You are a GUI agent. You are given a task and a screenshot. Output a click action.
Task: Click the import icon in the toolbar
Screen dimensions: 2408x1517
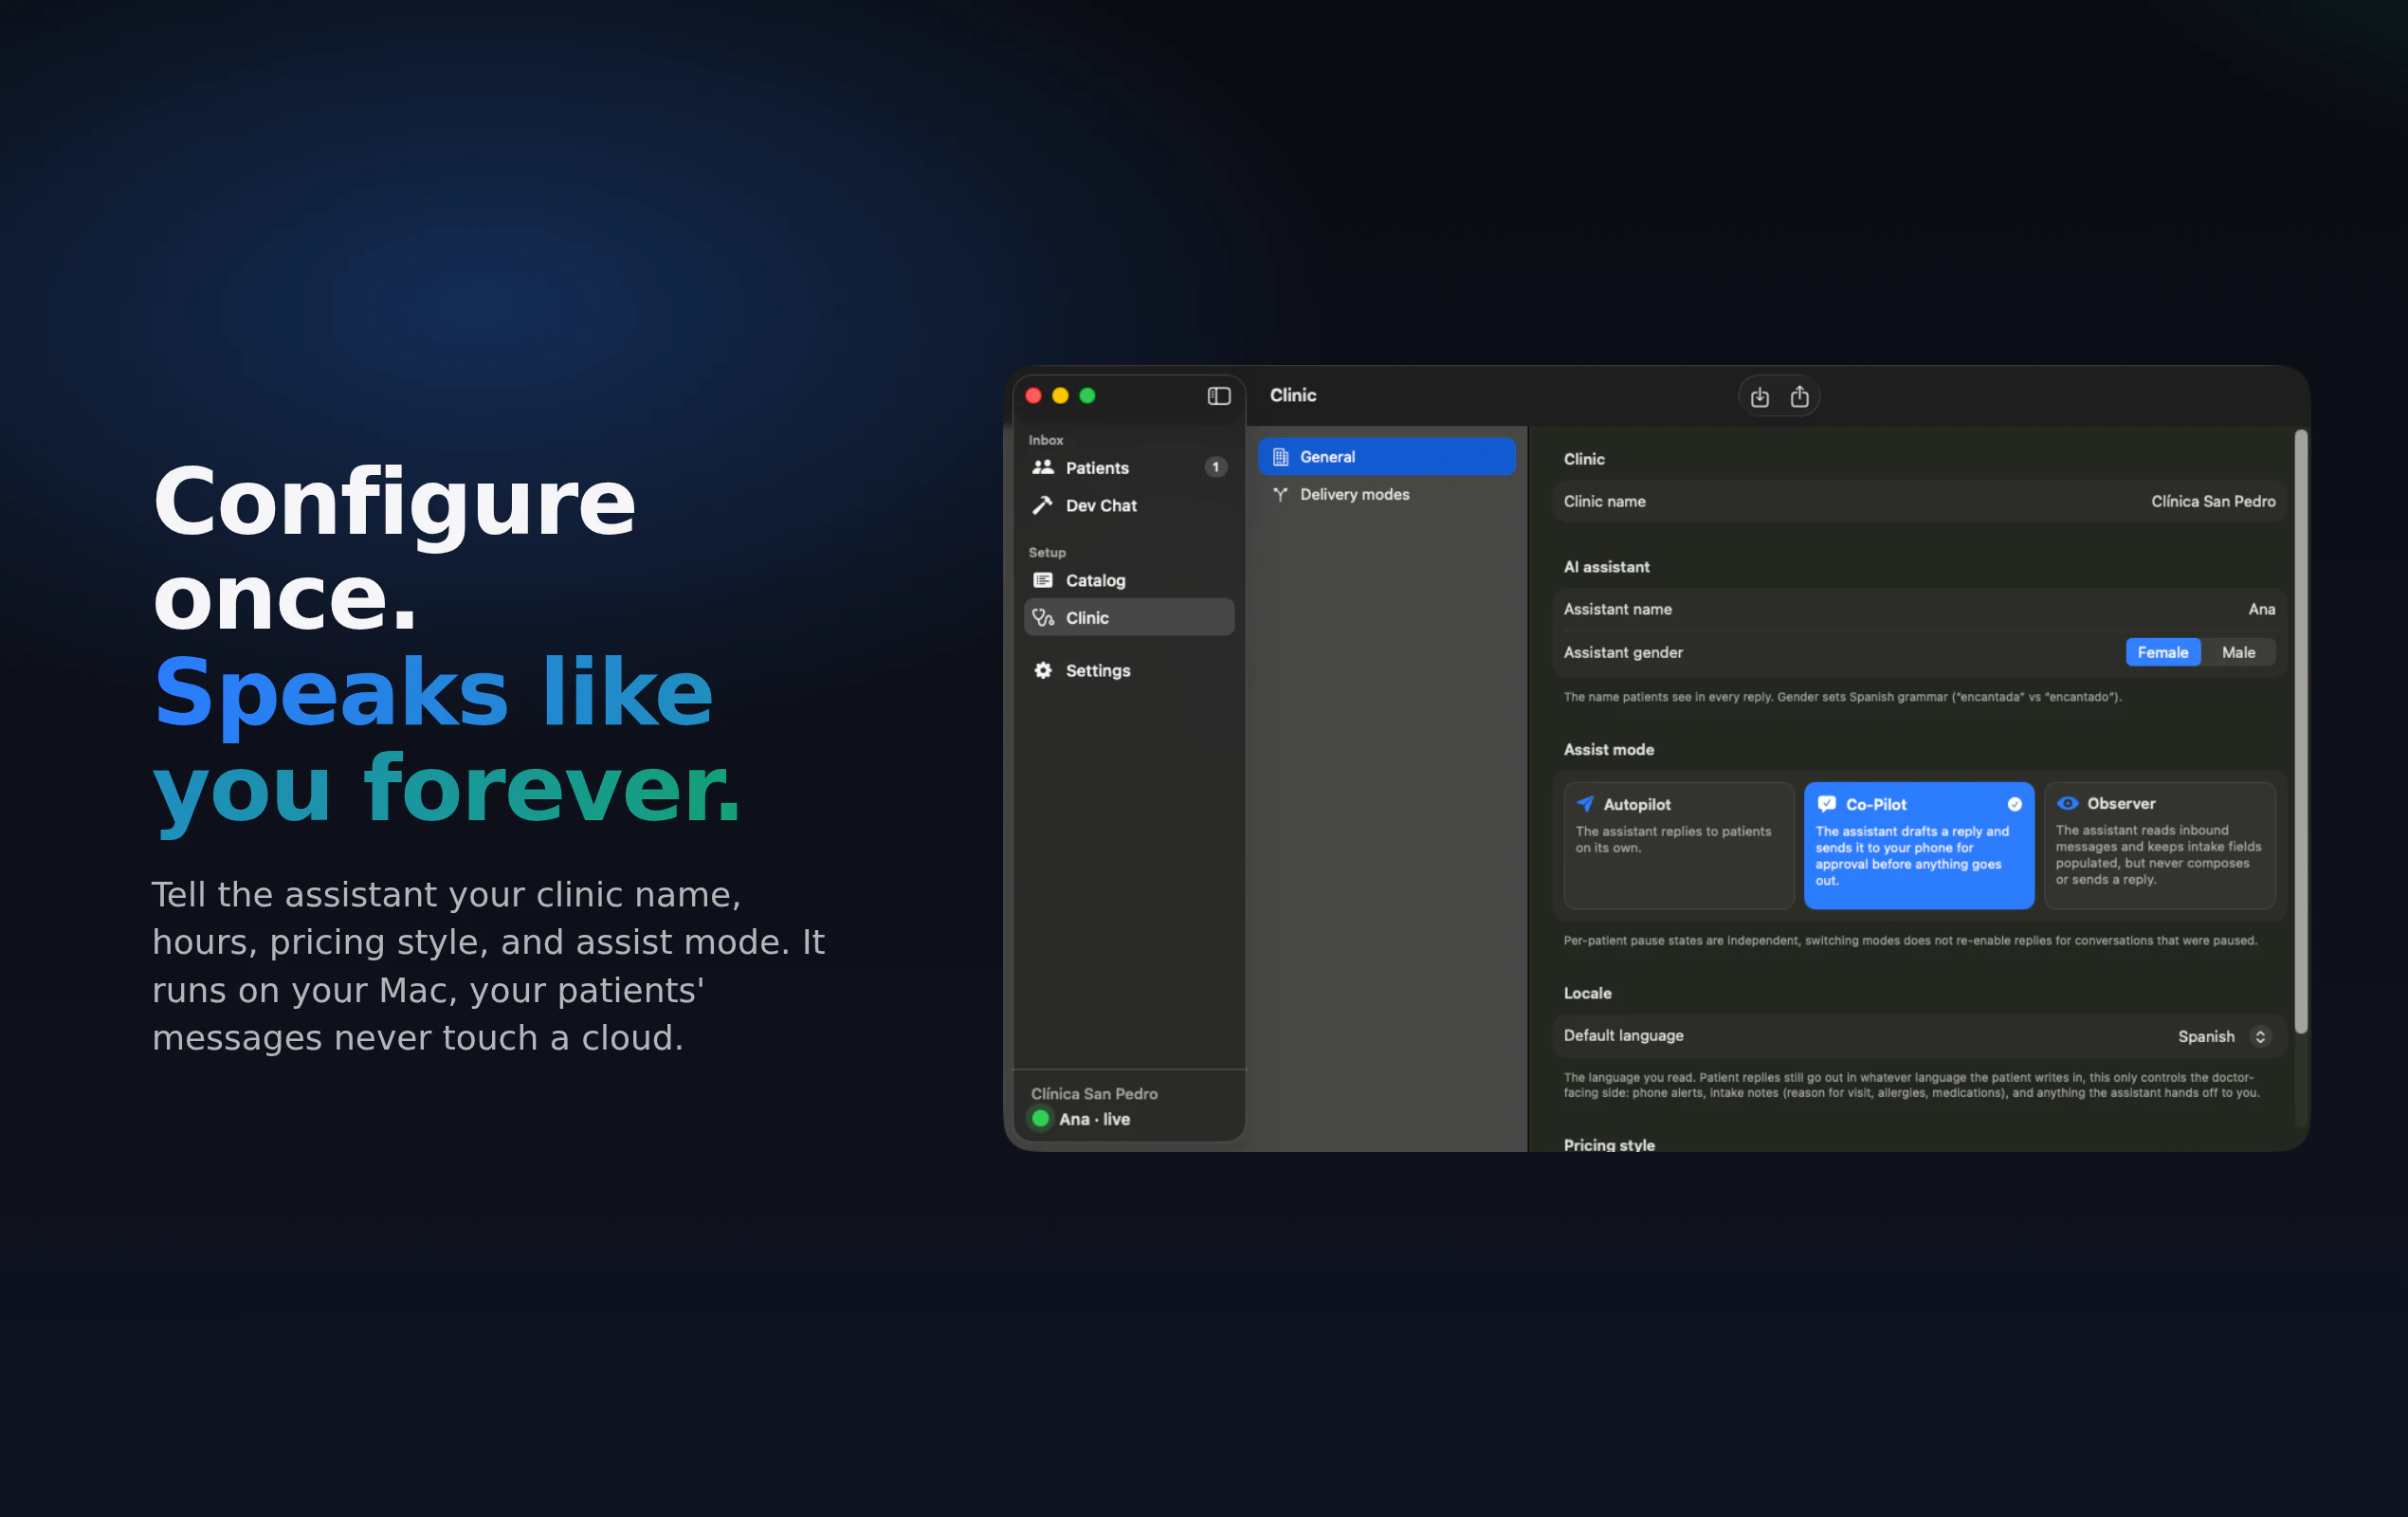pos(1759,397)
